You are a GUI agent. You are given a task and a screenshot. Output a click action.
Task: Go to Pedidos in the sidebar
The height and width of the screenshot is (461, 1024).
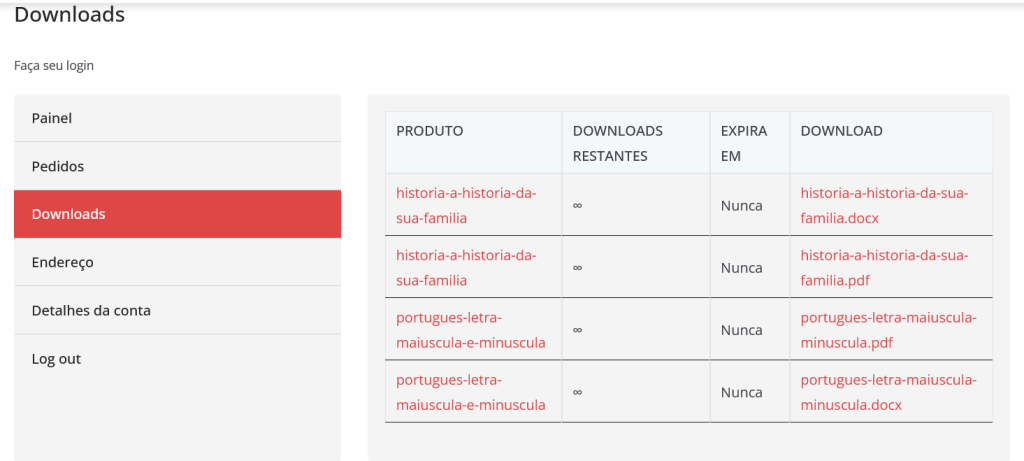click(58, 166)
